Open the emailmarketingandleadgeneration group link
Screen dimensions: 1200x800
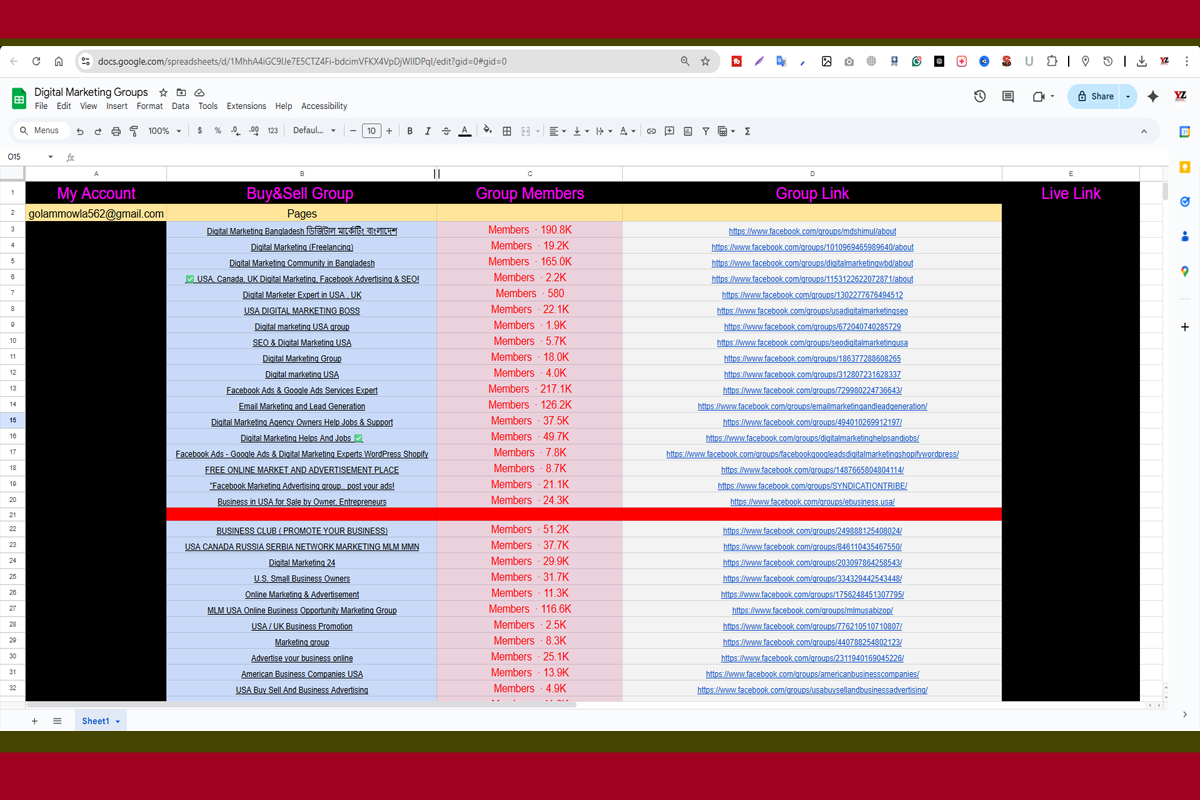coord(812,407)
